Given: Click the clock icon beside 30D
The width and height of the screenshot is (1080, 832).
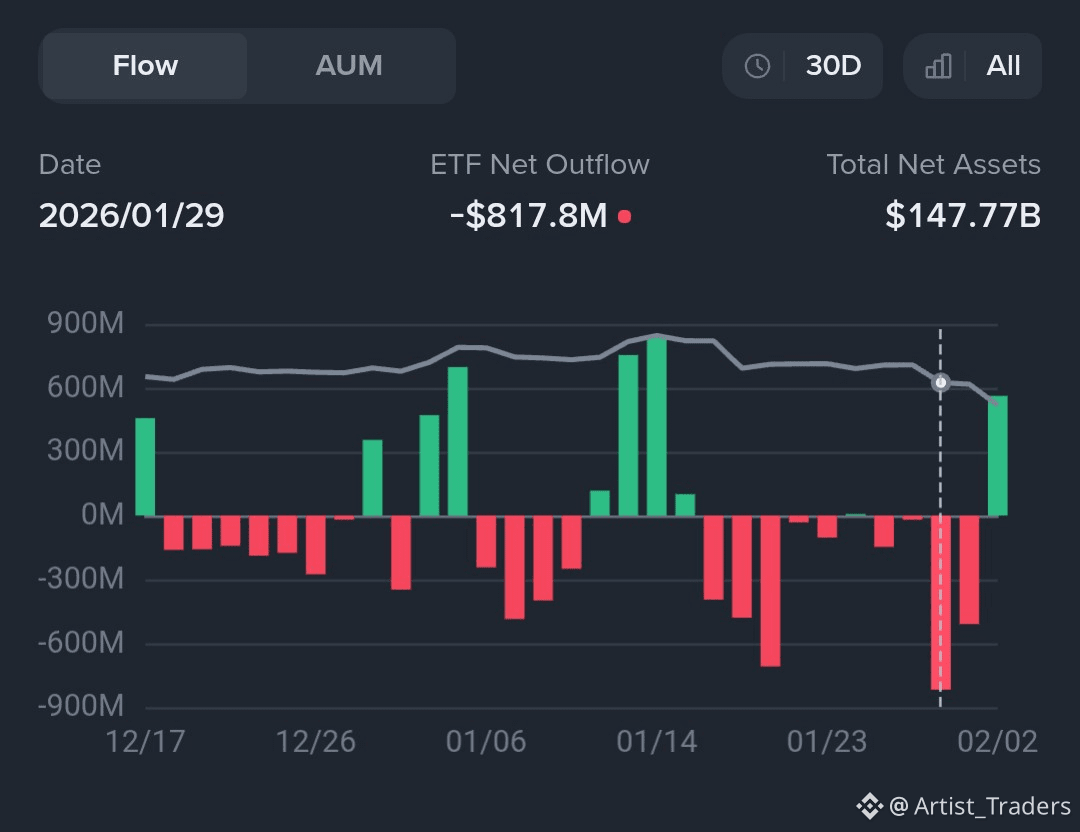Looking at the screenshot, I should coord(757,66).
